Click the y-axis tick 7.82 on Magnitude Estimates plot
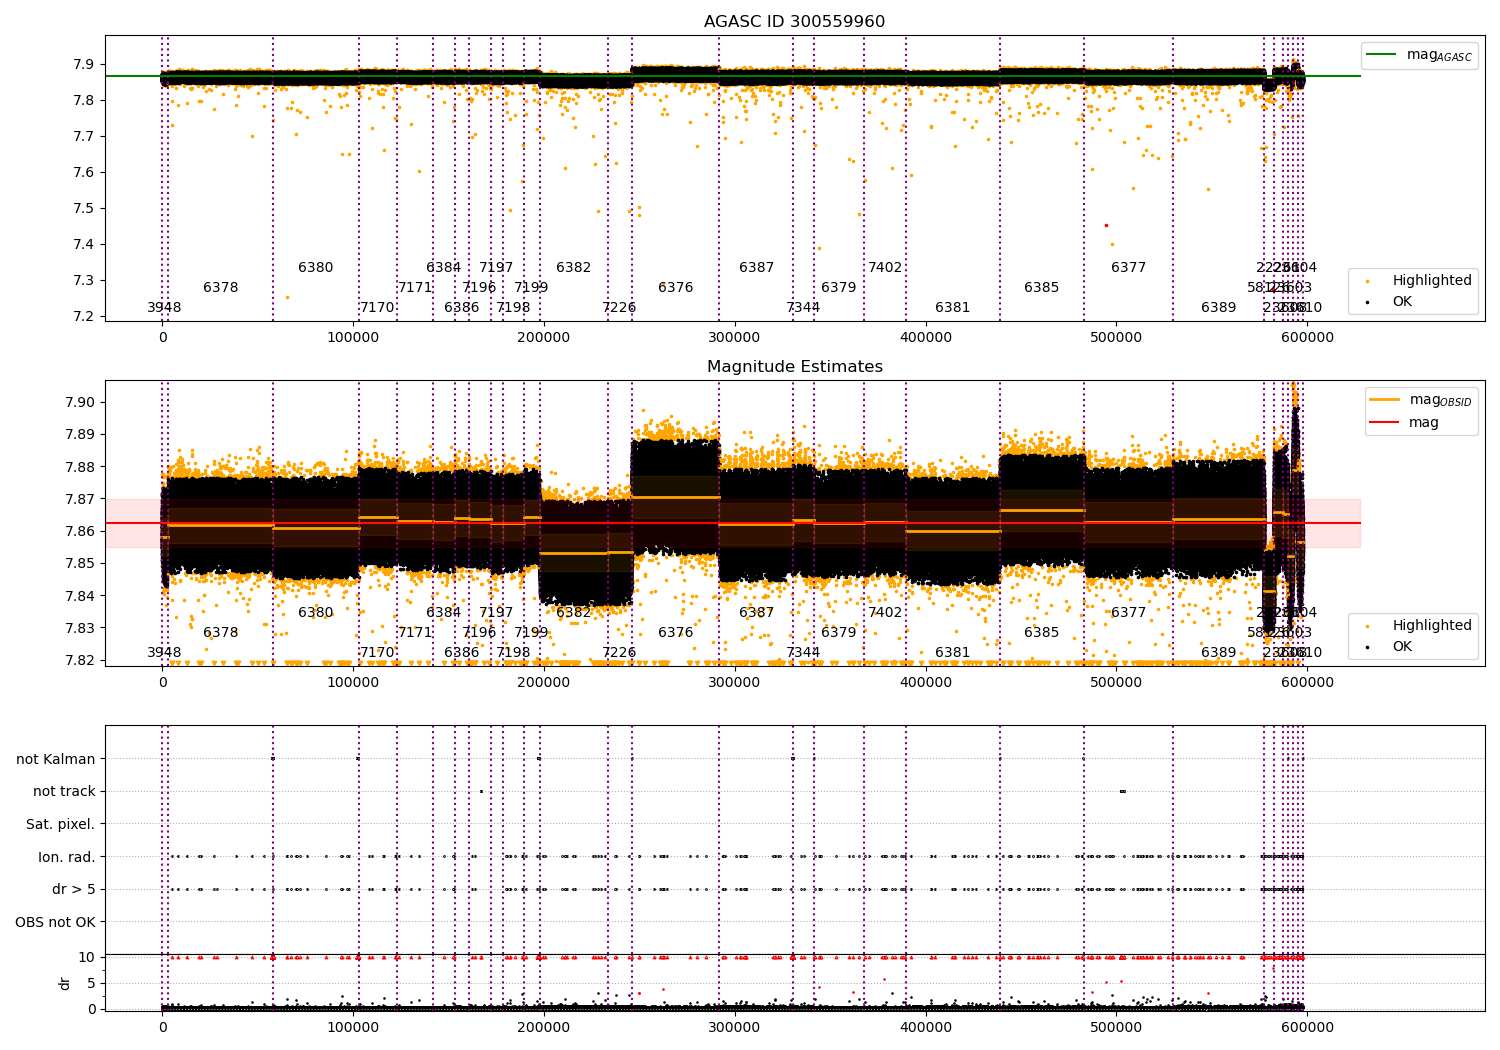1500x1050 pixels. pos(82,660)
